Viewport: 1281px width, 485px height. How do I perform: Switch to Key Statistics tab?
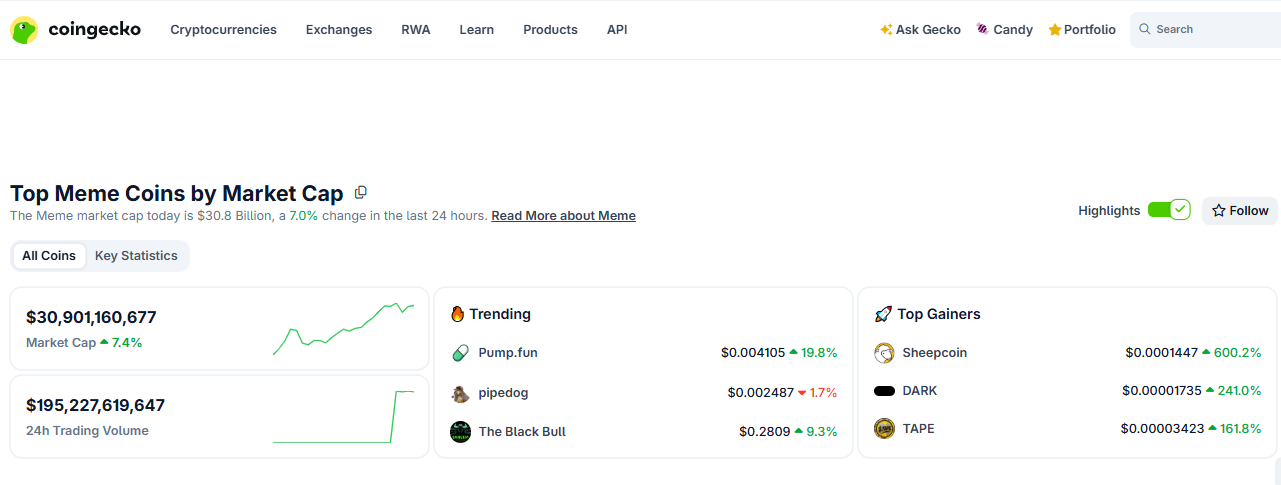pyautogui.click(x=136, y=256)
